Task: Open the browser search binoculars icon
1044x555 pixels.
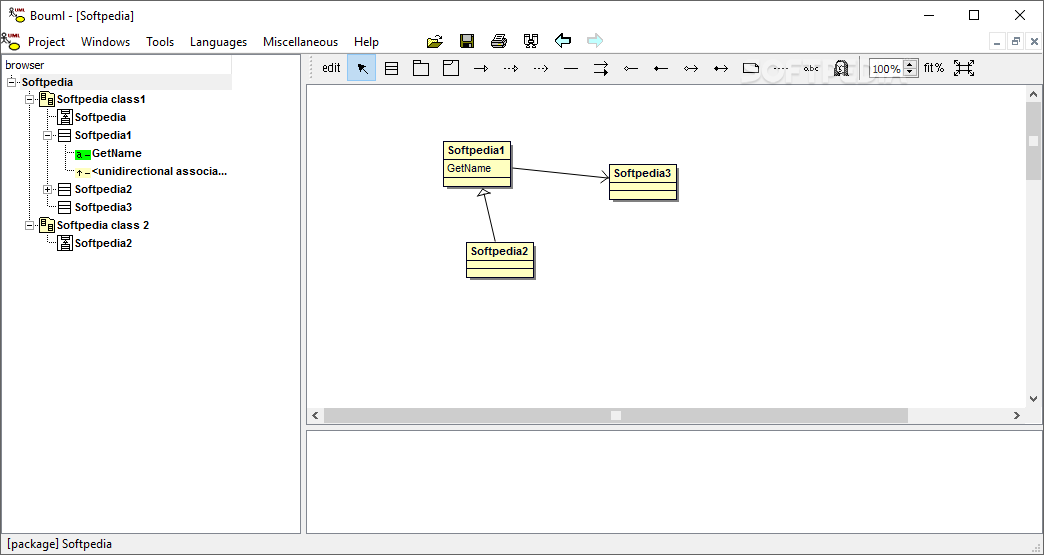Action: pyautogui.click(x=531, y=41)
